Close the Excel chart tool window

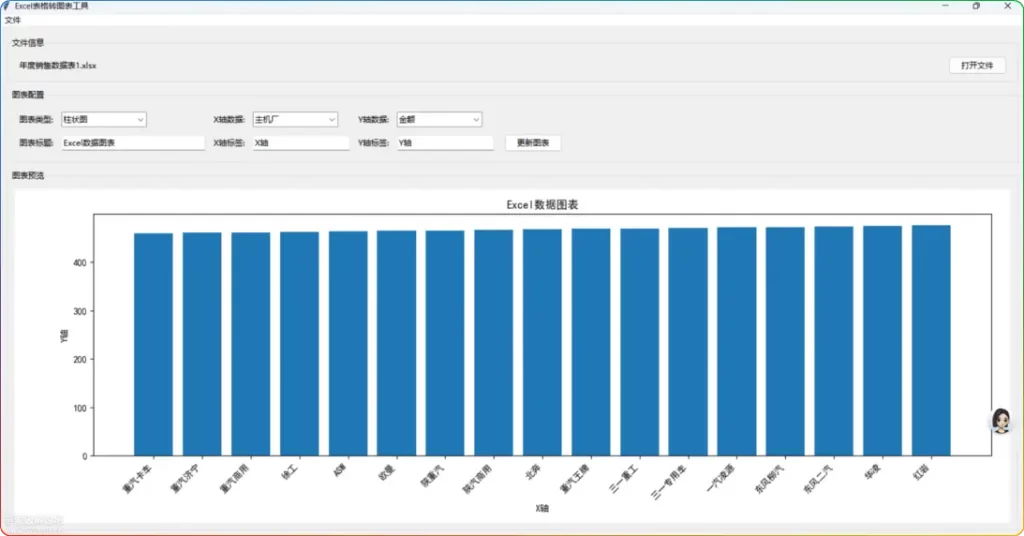[1008, 6]
